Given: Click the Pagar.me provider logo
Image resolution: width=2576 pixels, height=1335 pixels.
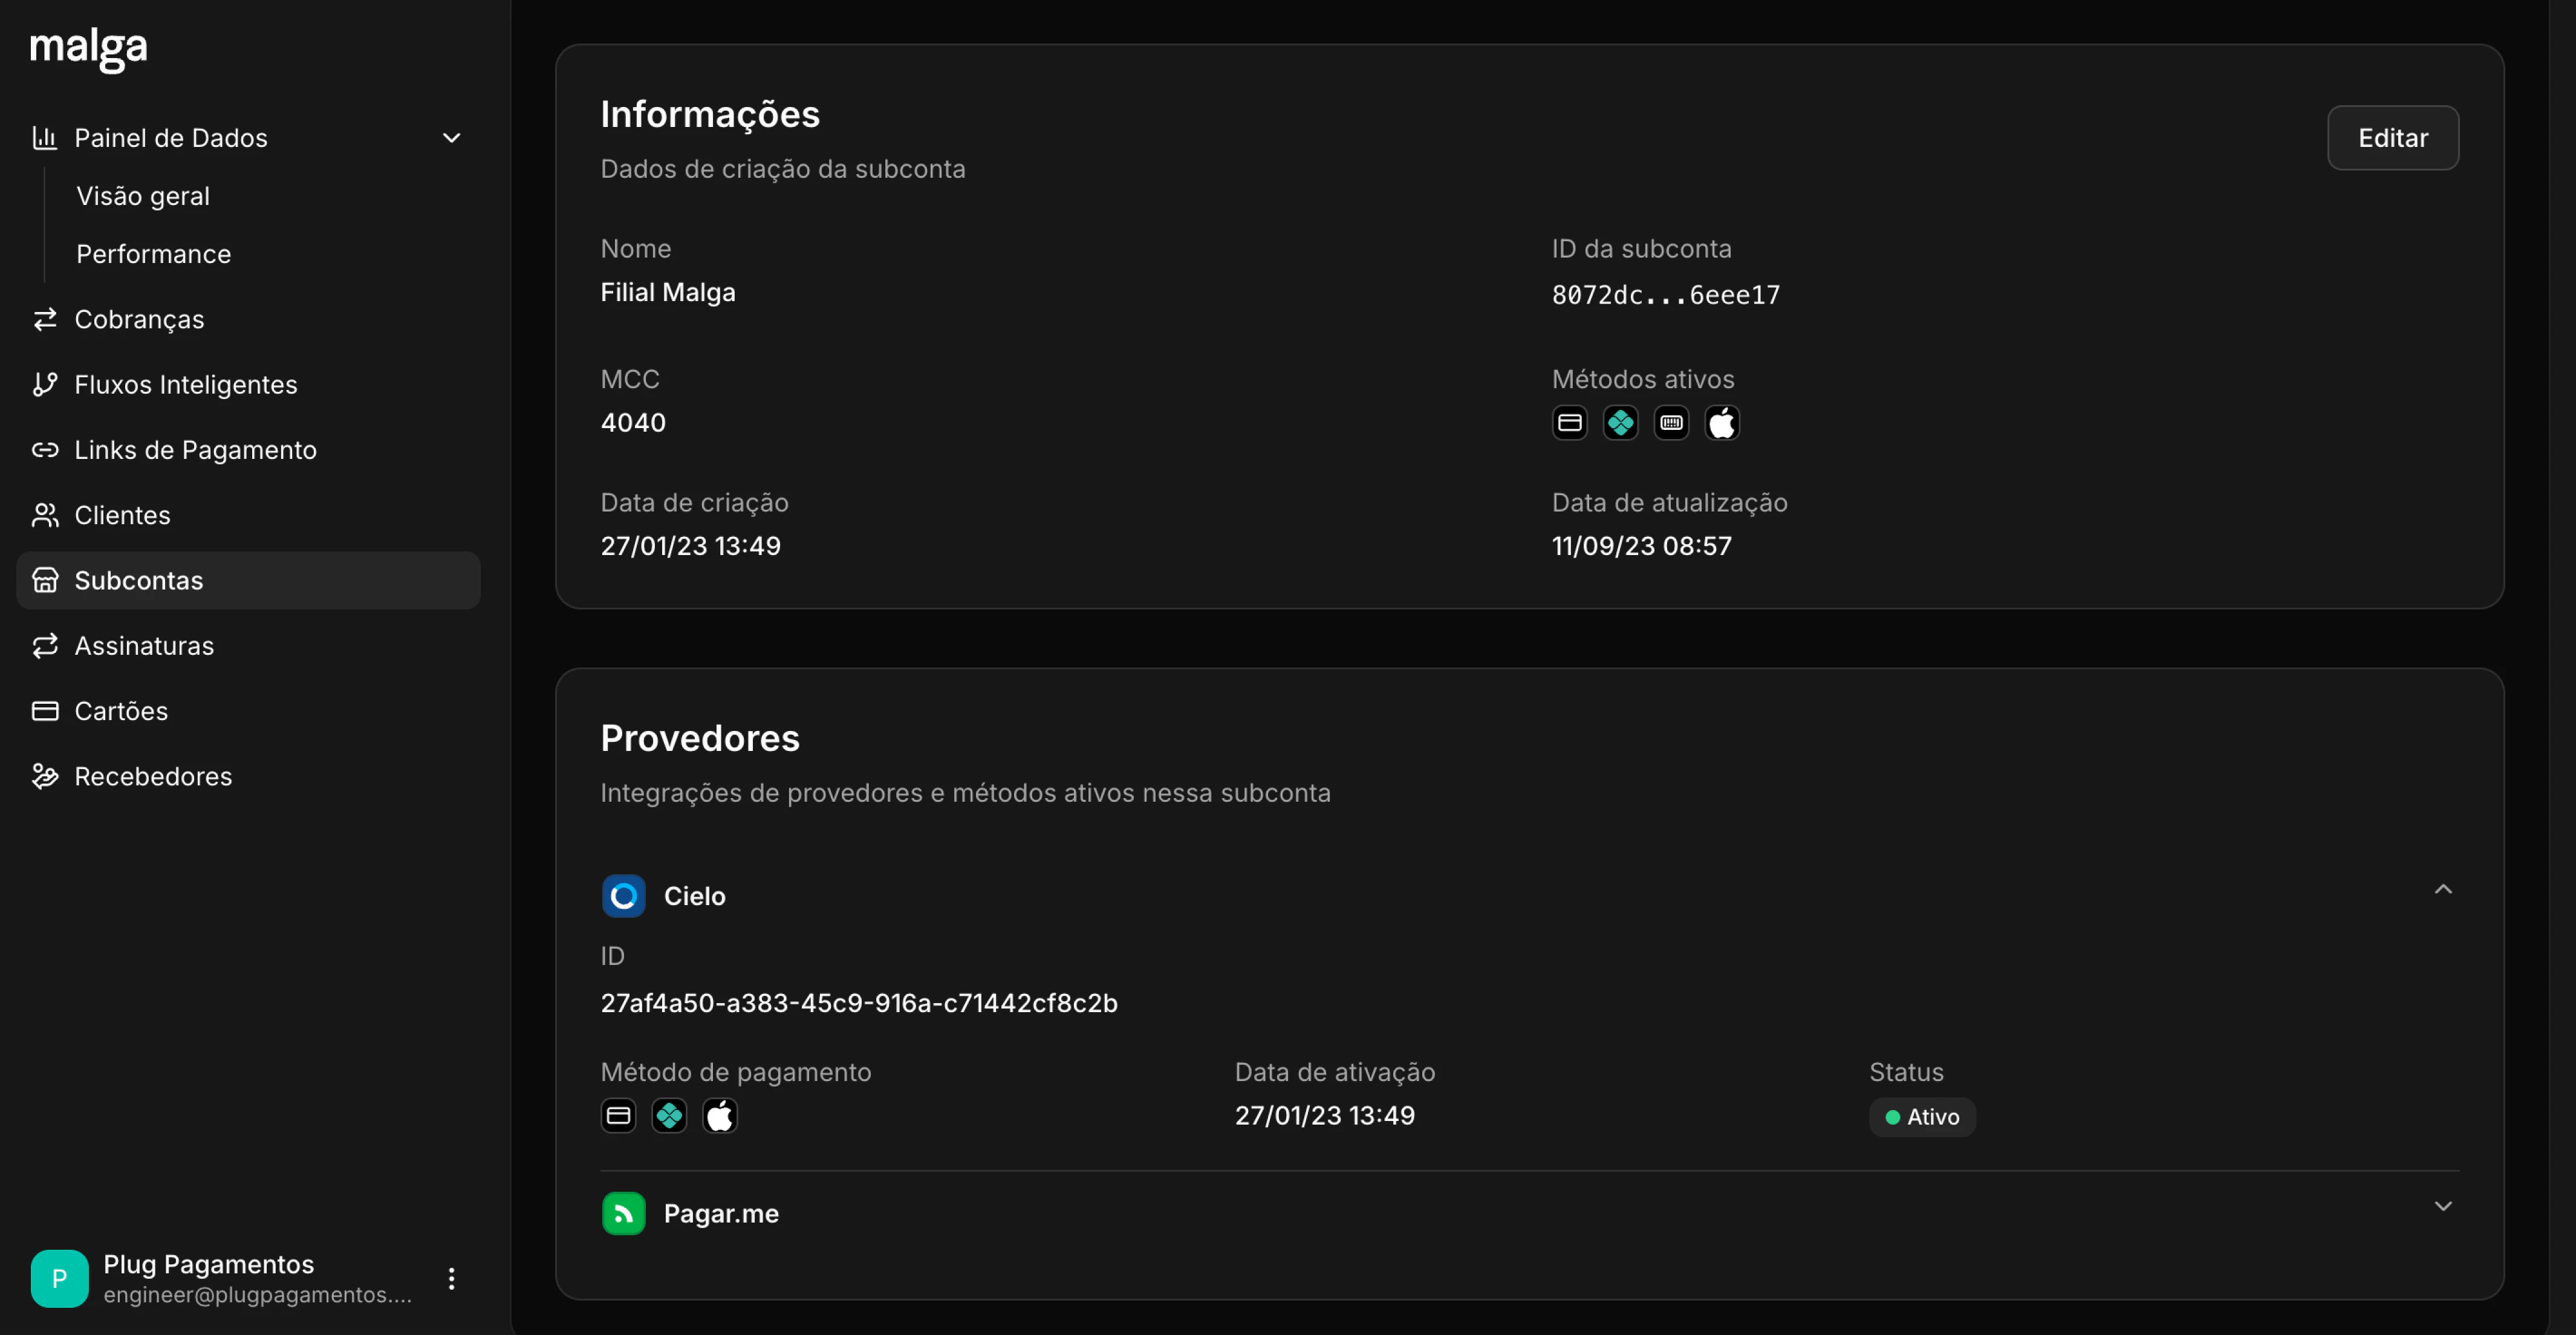Looking at the screenshot, I should (623, 1213).
